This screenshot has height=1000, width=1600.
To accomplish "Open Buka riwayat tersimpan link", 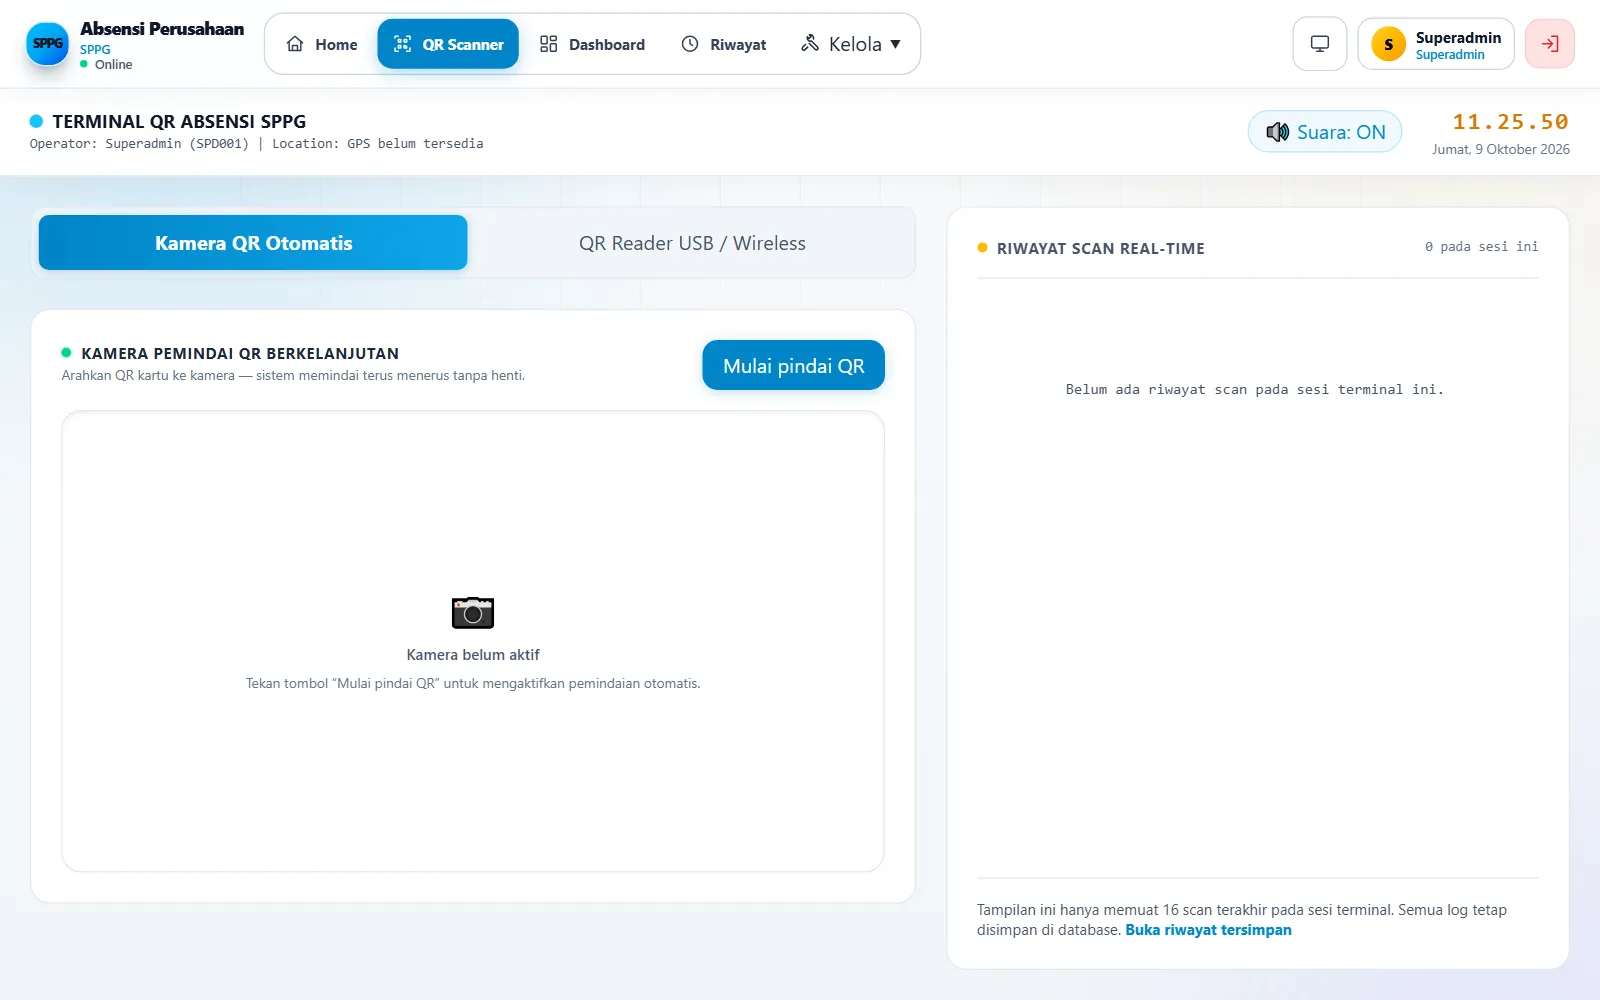I will point(1208,930).
